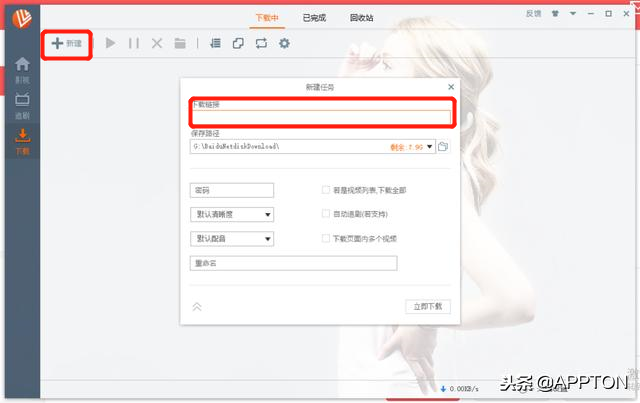The image size is (640, 403).
Task: Open settings with the gear toolbar icon
Action: [x=284, y=43]
